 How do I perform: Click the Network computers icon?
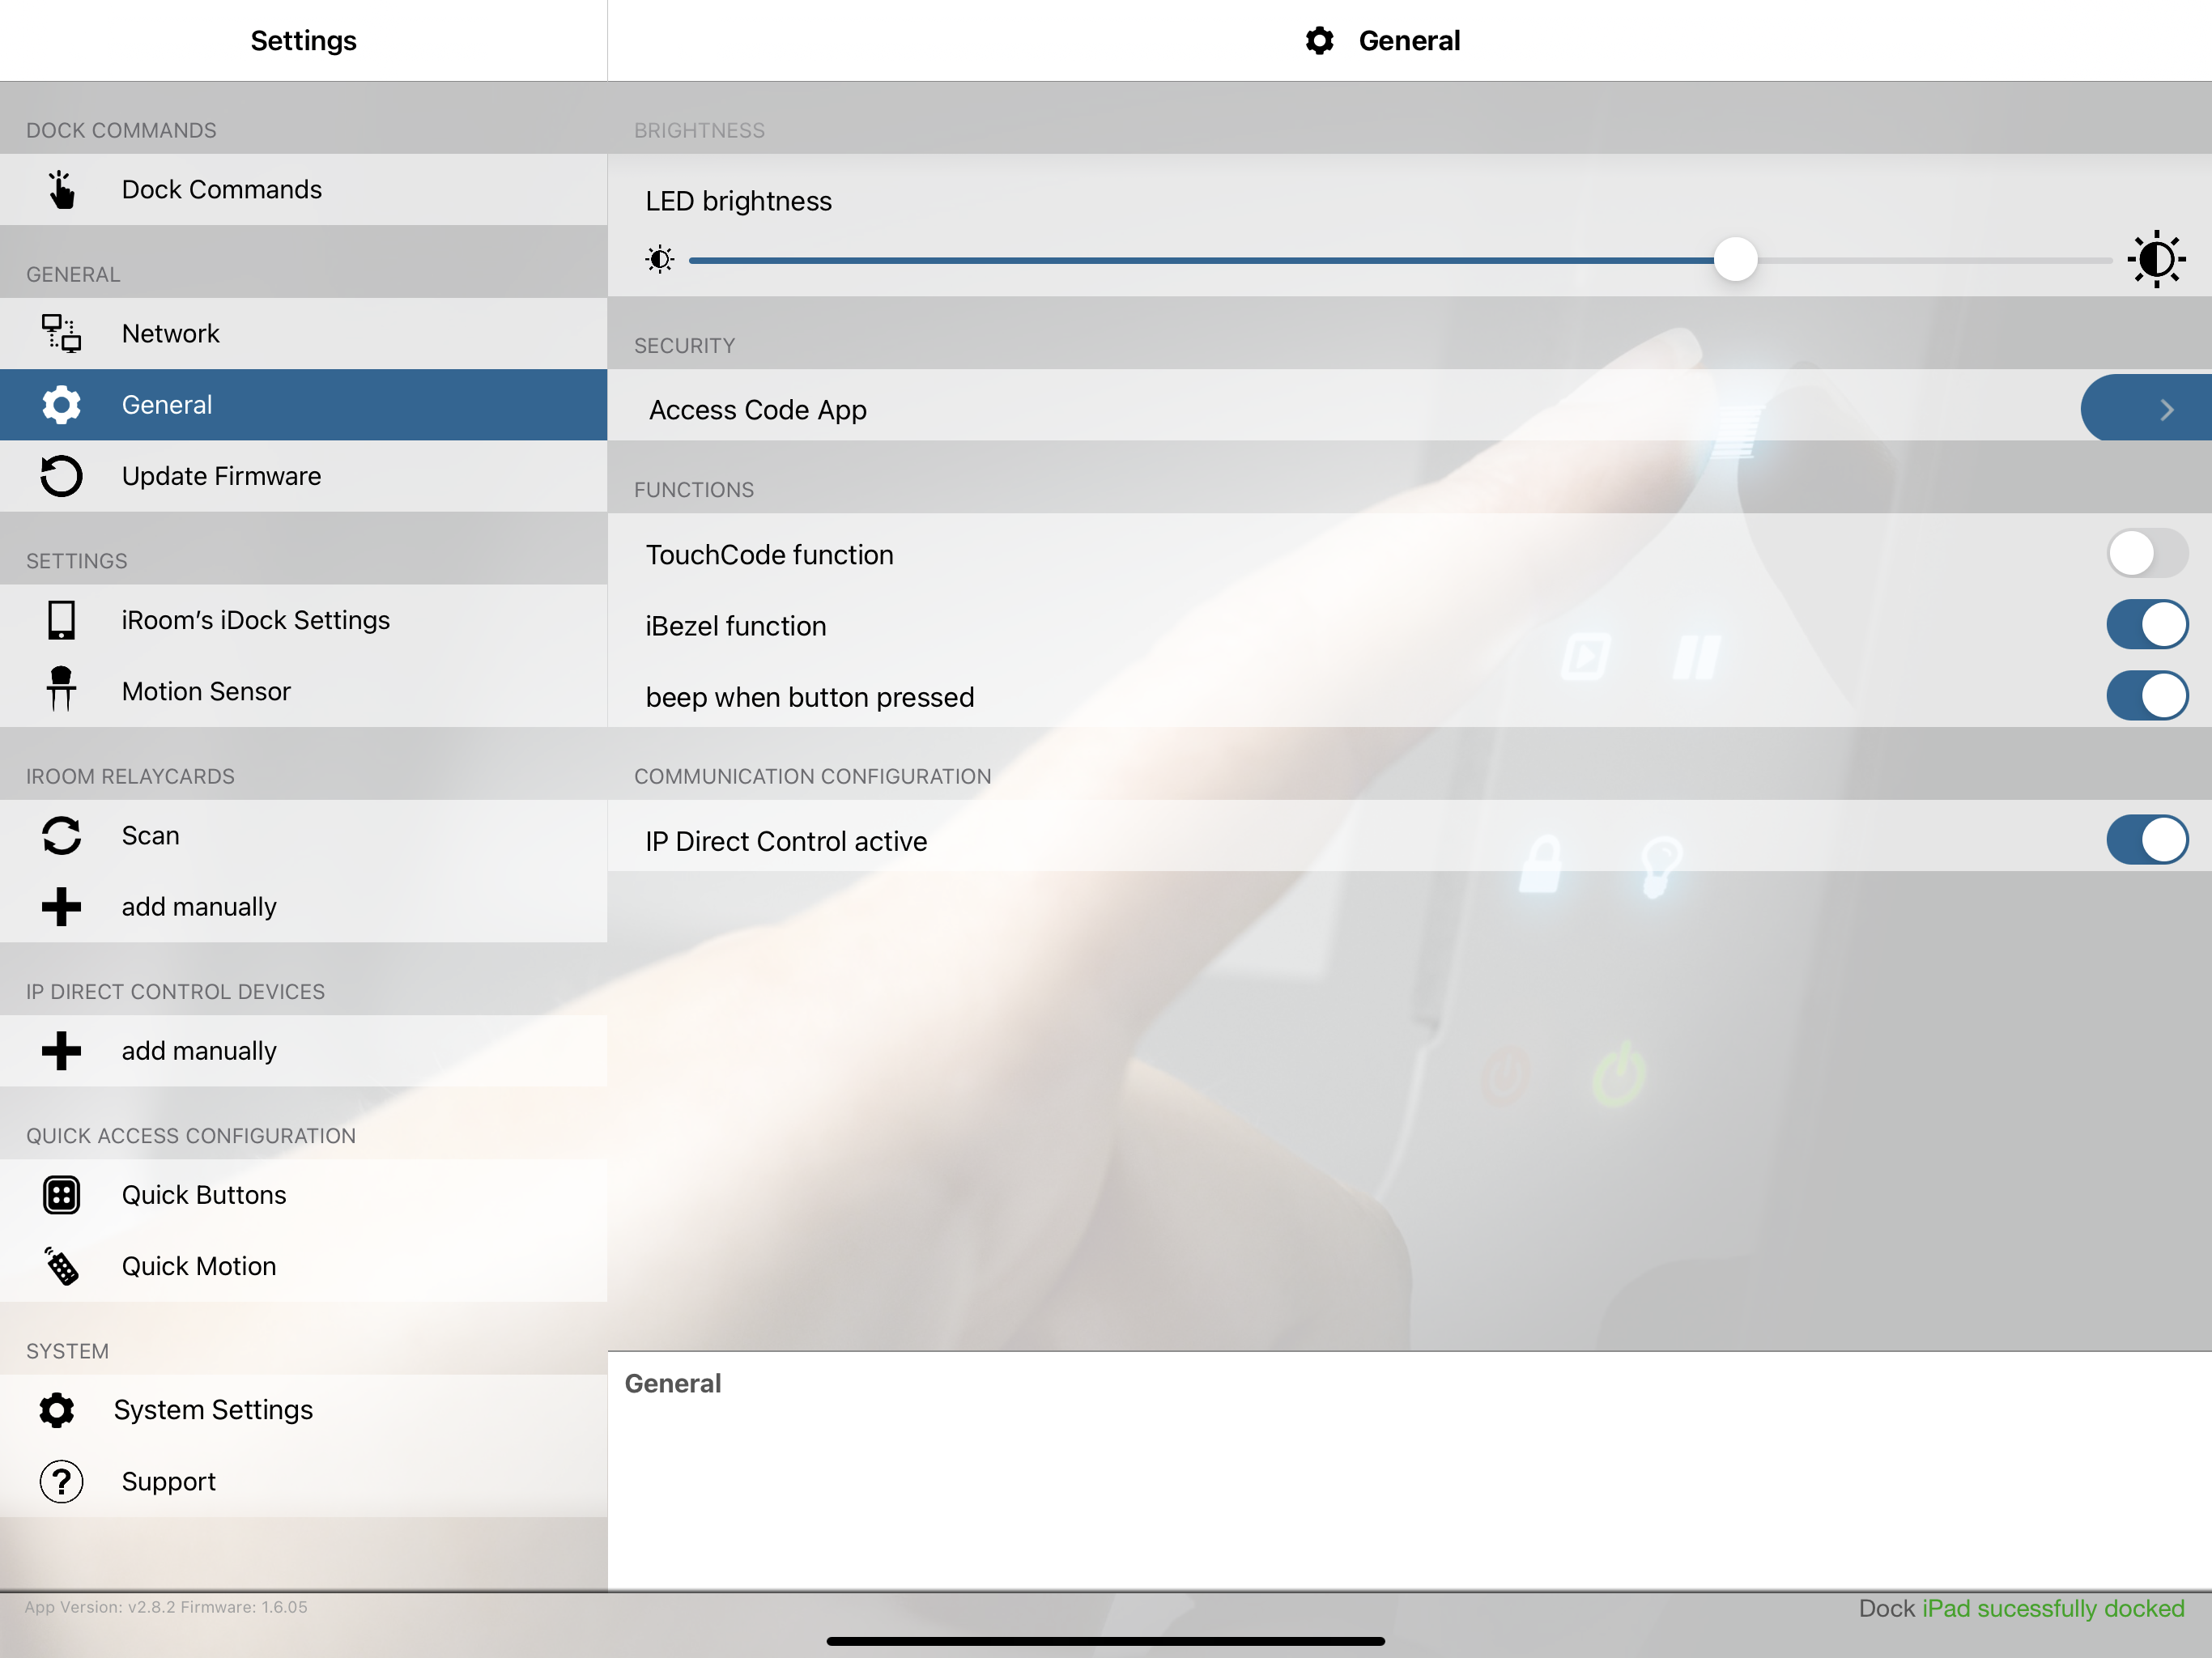pyautogui.click(x=61, y=333)
